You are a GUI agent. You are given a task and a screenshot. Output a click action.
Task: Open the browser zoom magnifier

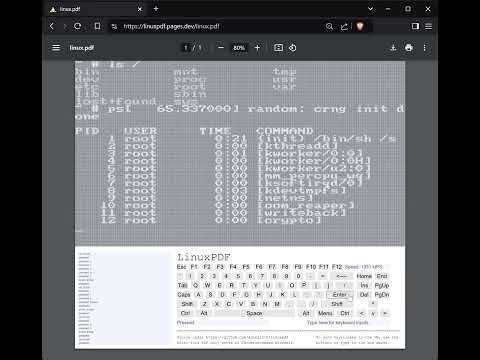tap(329, 26)
